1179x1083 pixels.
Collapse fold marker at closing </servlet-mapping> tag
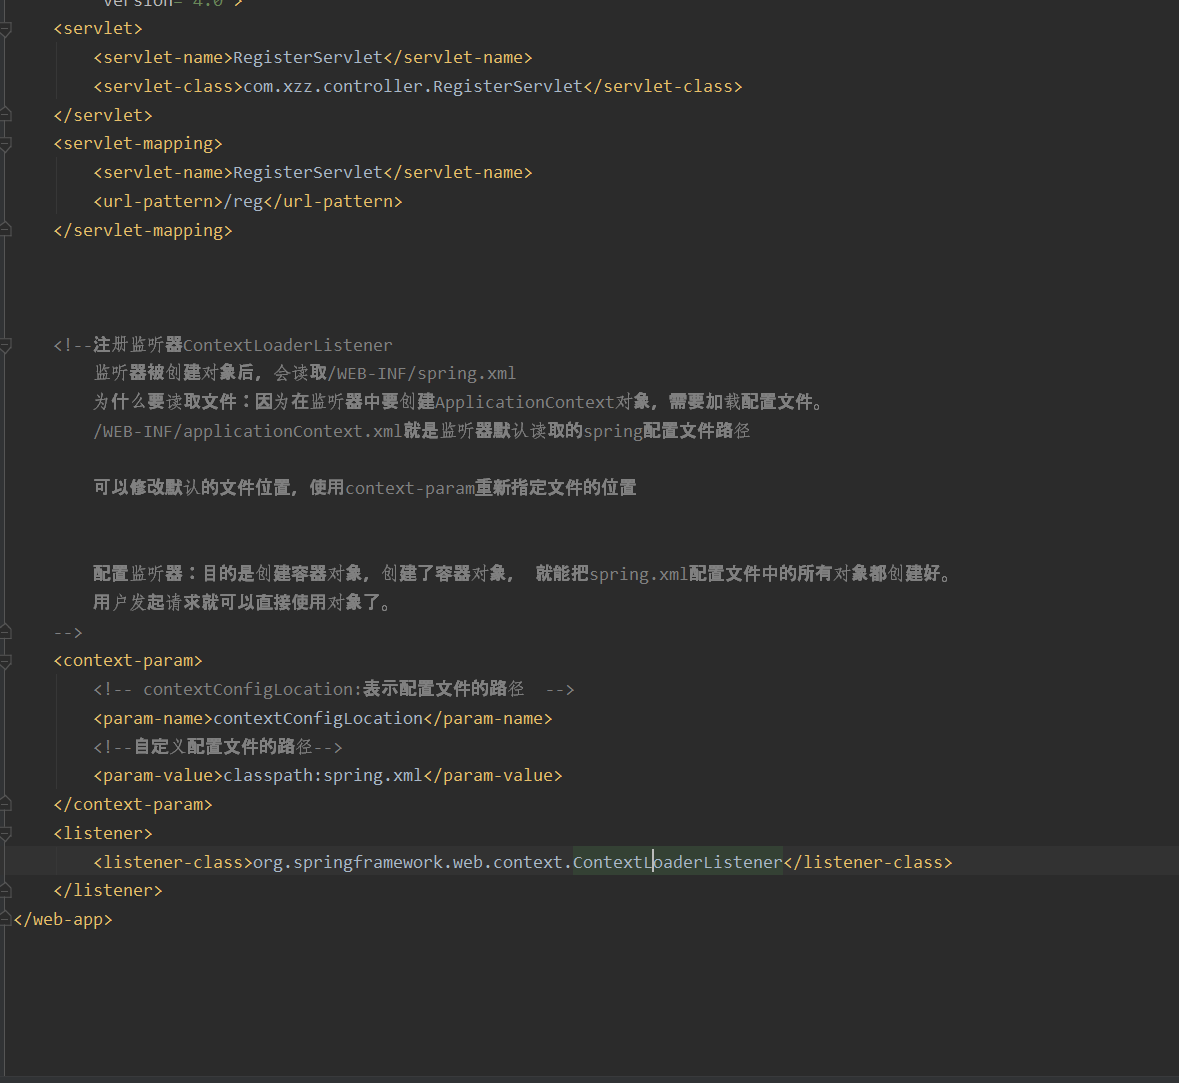[5, 230]
